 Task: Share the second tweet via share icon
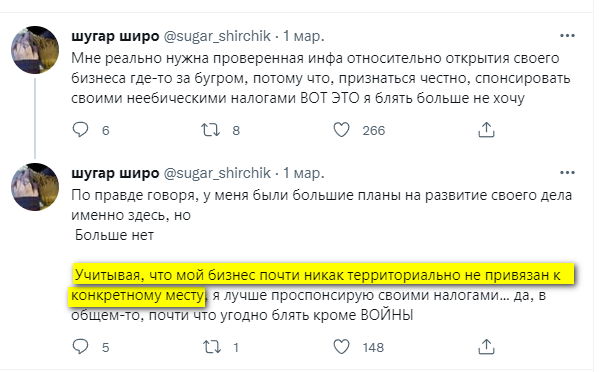point(486,347)
